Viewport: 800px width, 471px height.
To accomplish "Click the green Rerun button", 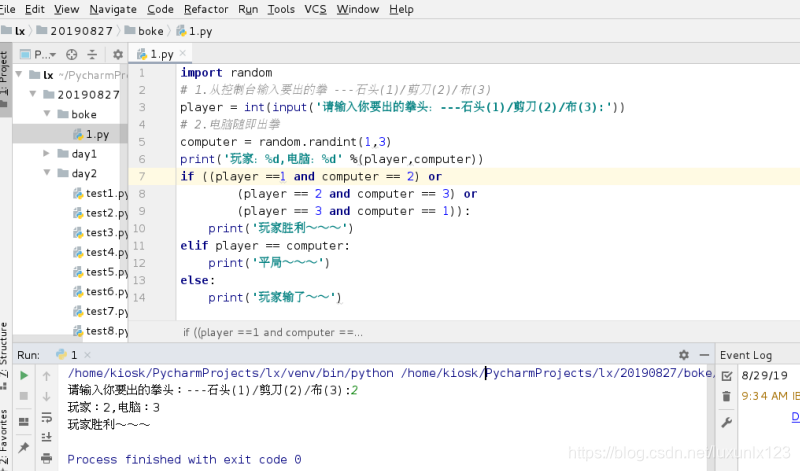I will coord(23,376).
